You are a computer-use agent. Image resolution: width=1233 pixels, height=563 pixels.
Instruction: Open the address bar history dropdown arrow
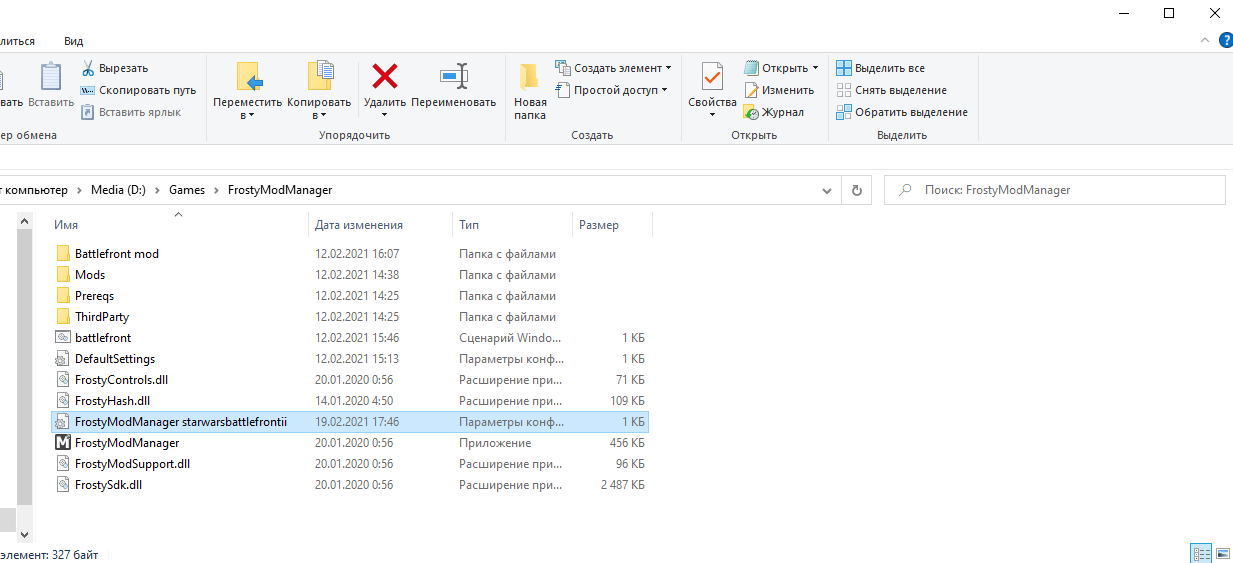tap(827, 190)
